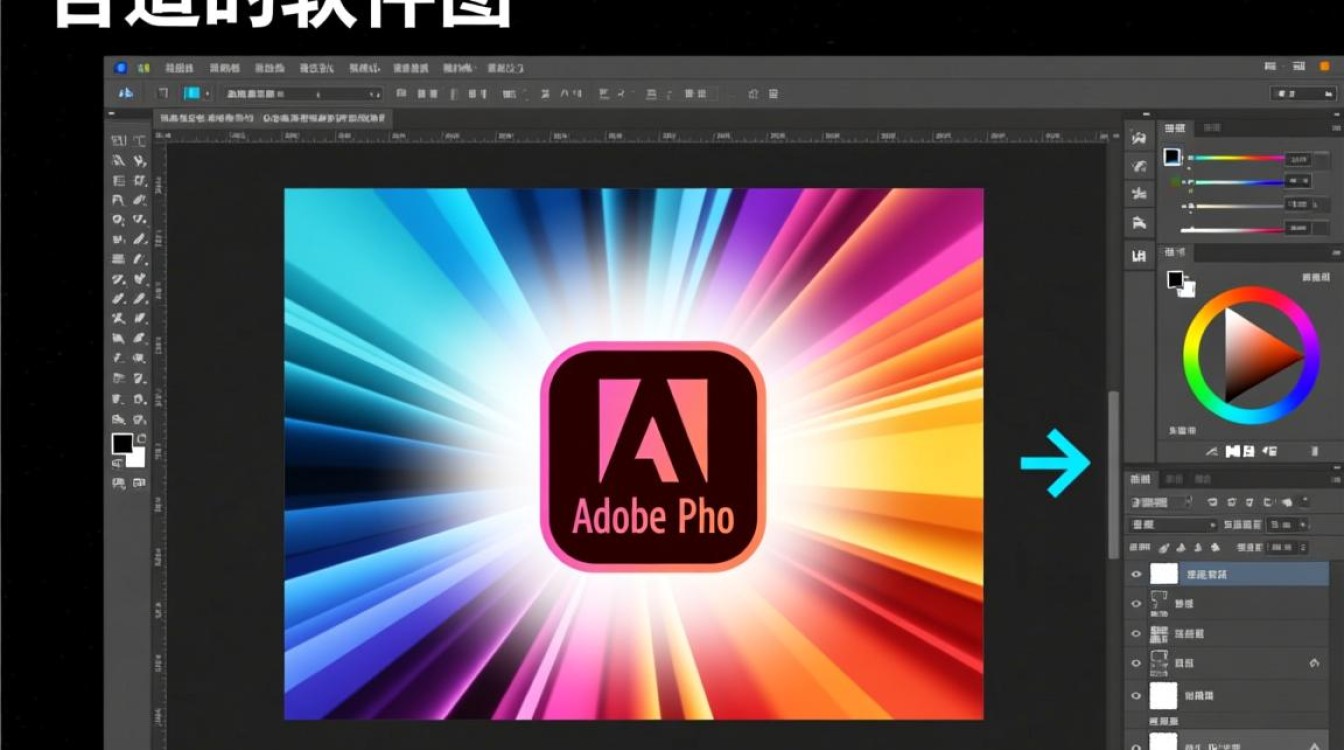Open the top icon in collapsed panel strip

[1138, 138]
